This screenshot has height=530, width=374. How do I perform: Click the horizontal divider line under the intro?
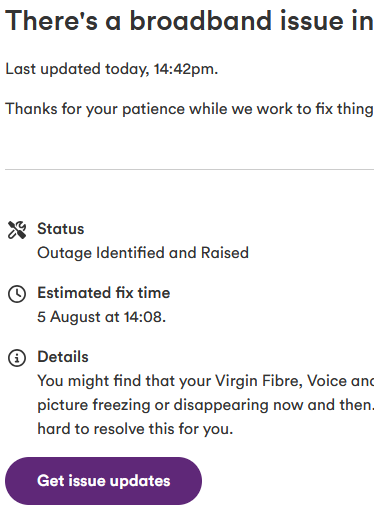[189, 169]
